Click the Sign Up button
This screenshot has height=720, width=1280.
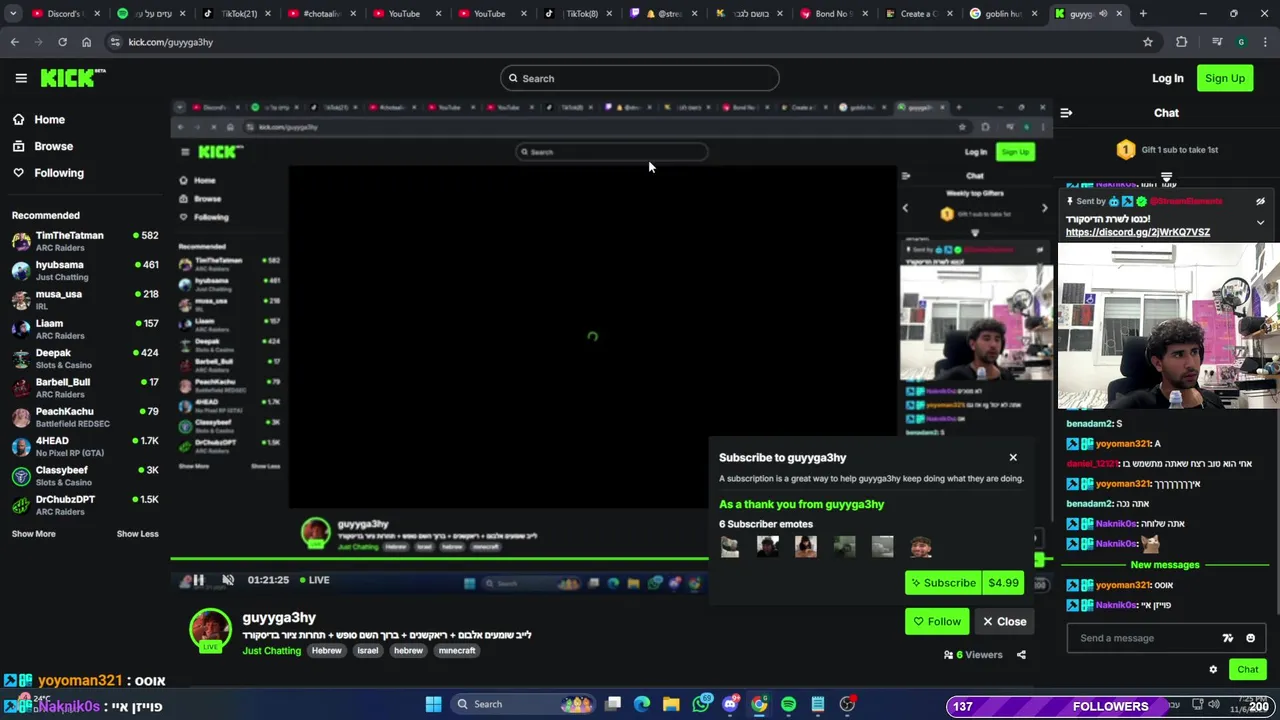pos(1225,78)
